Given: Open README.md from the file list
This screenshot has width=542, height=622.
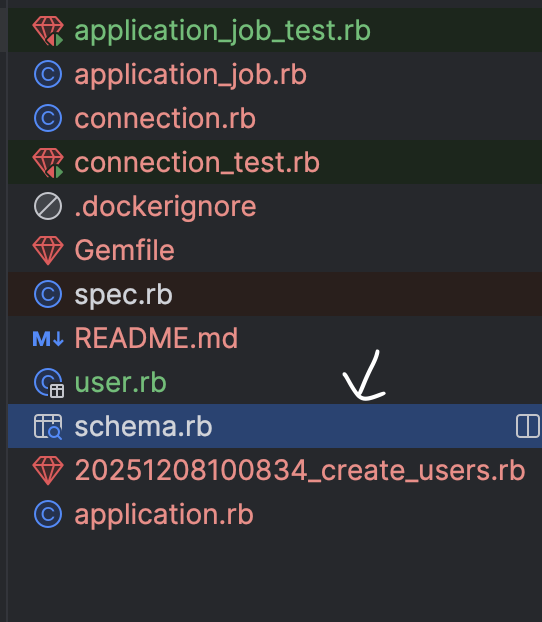Looking at the screenshot, I should (x=156, y=338).
